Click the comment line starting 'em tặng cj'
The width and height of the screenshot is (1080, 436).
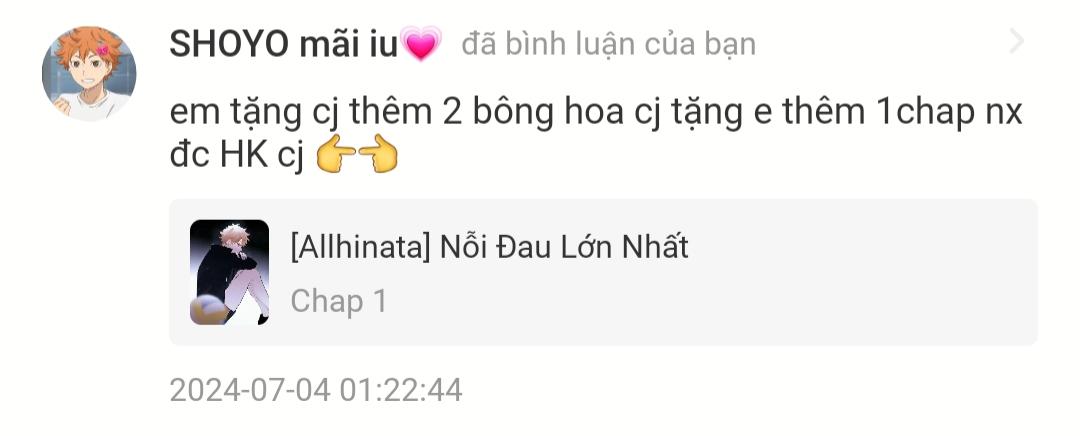[596, 112]
